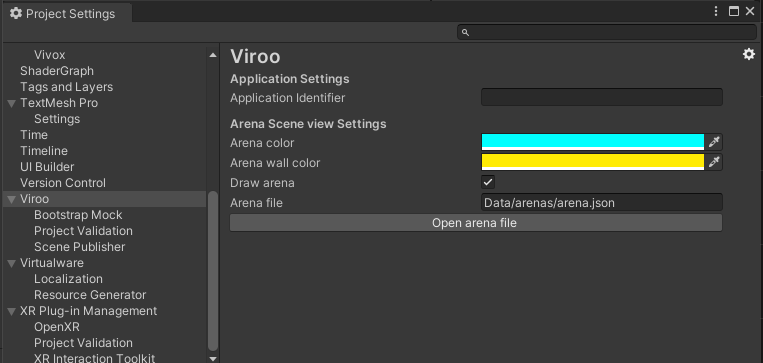
Task: Click the sidebar scrollbar up arrow
Action: tap(213, 55)
